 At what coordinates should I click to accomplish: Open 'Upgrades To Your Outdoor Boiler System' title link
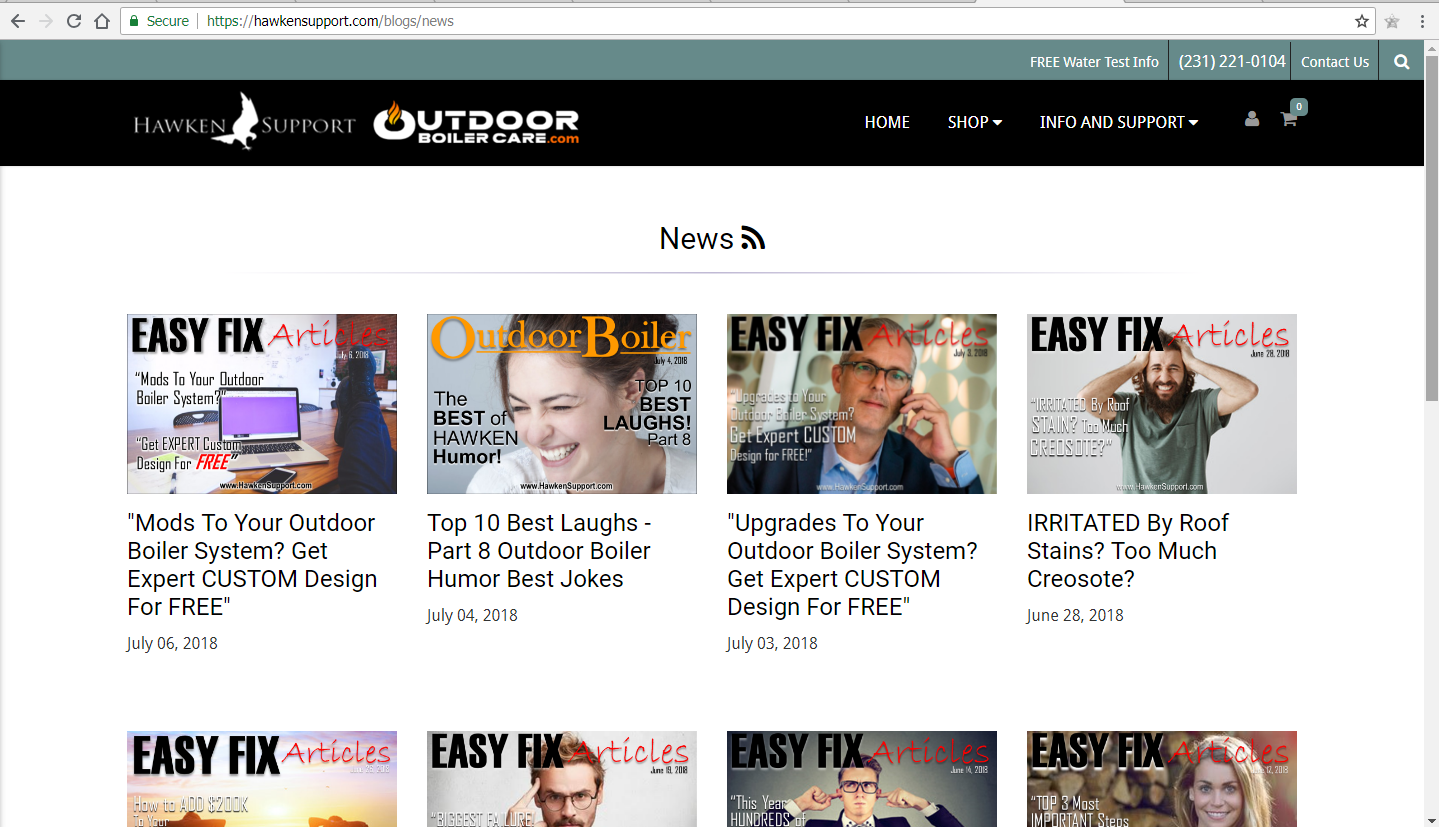pos(852,565)
